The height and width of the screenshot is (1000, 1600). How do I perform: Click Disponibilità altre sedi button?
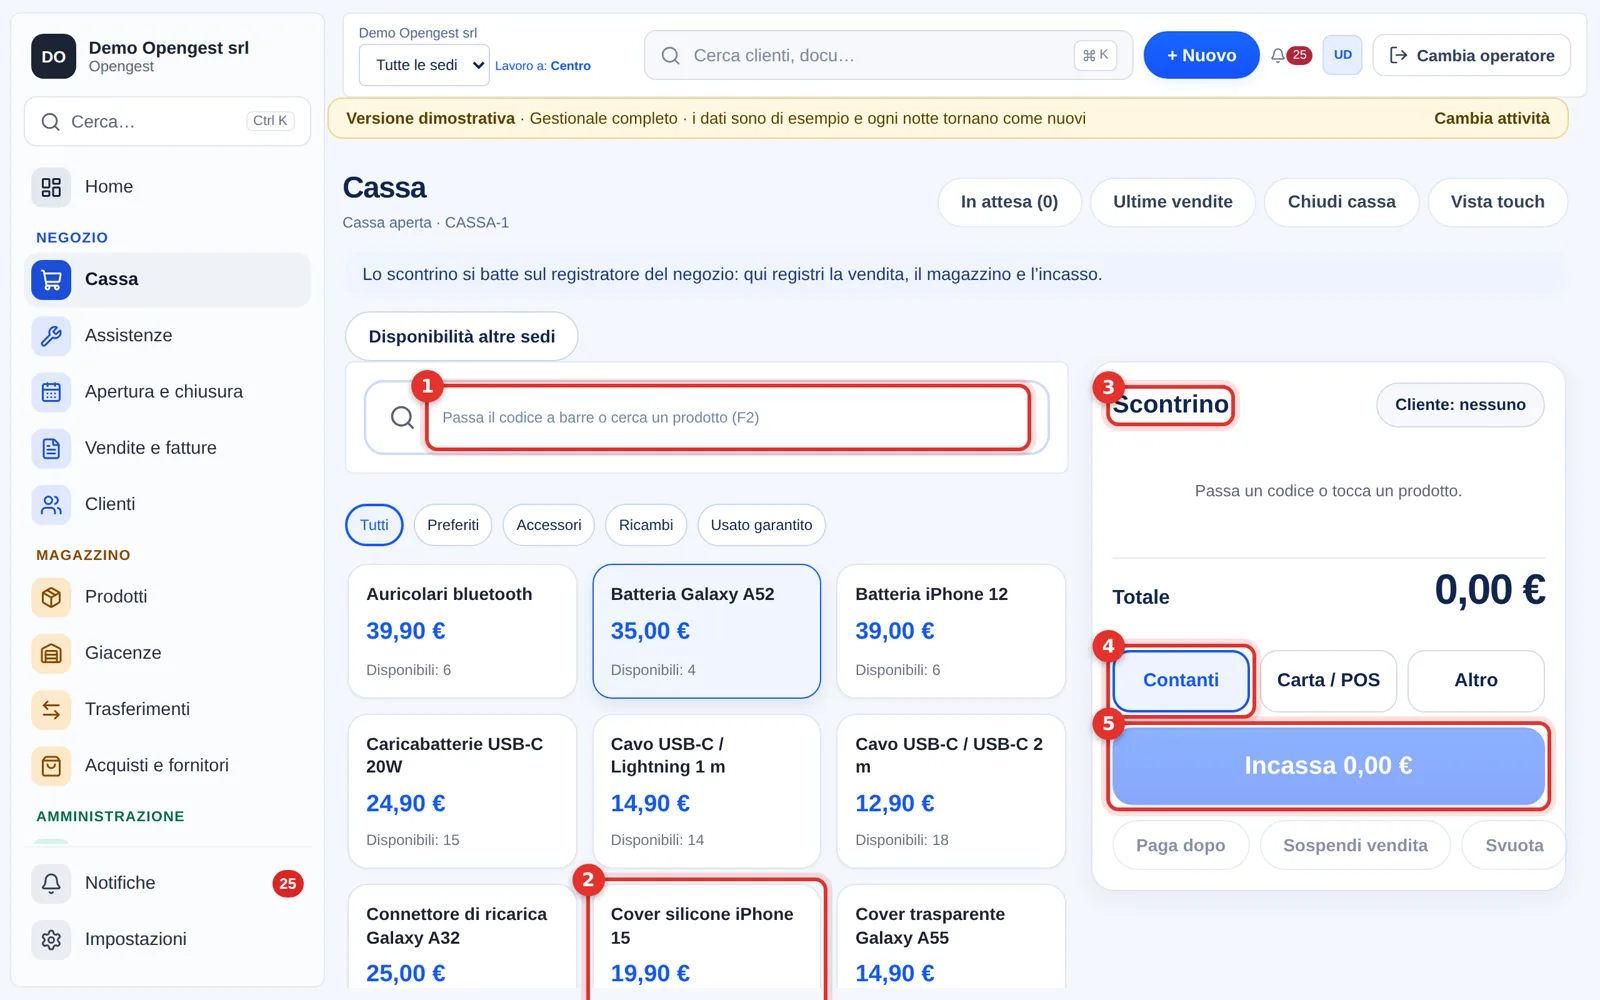click(x=462, y=337)
